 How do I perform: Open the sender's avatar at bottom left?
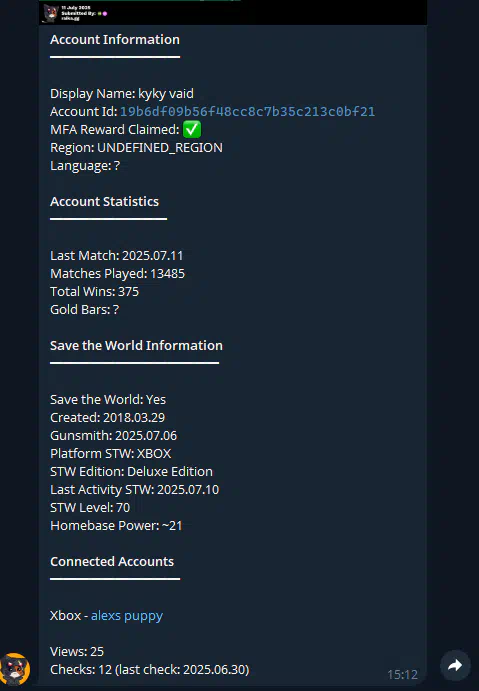click(x=15, y=669)
